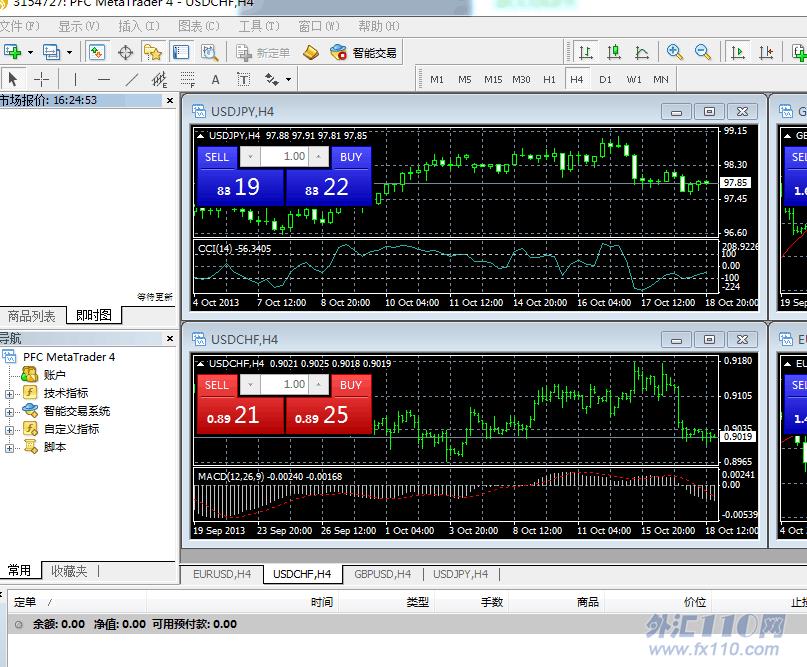The width and height of the screenshot is (807, 667).
Task: Select the text A tool
Action: (x=216, y=79)
